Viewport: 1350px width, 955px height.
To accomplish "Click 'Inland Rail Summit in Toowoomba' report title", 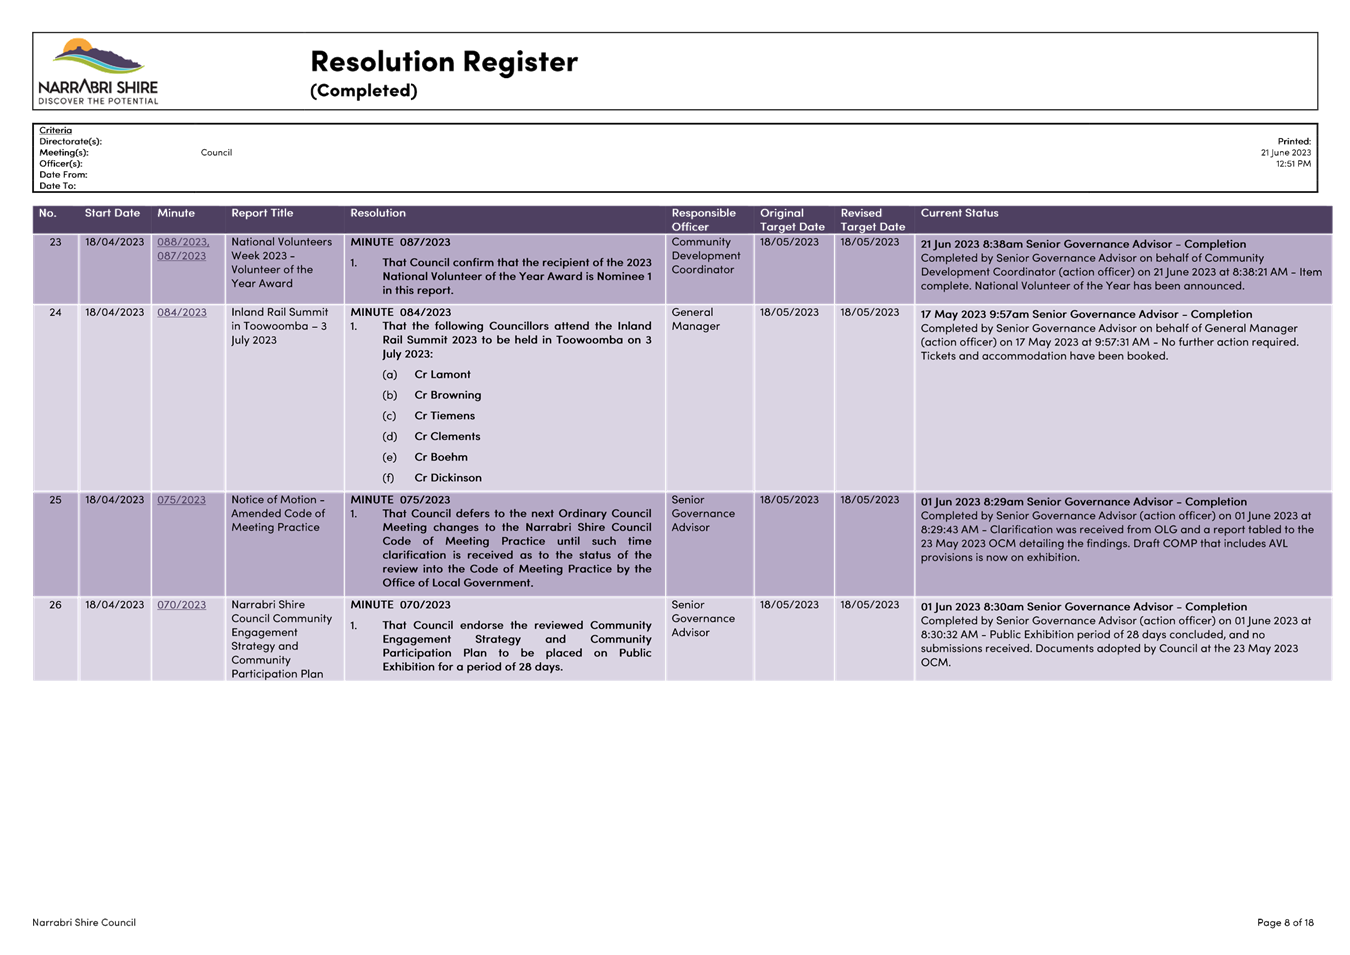I will (x=280, y=326).
